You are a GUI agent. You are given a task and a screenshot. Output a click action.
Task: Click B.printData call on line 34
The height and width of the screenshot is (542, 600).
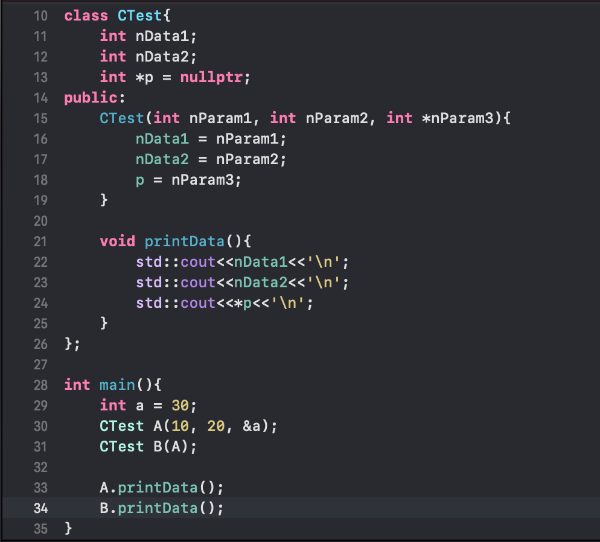161,508
